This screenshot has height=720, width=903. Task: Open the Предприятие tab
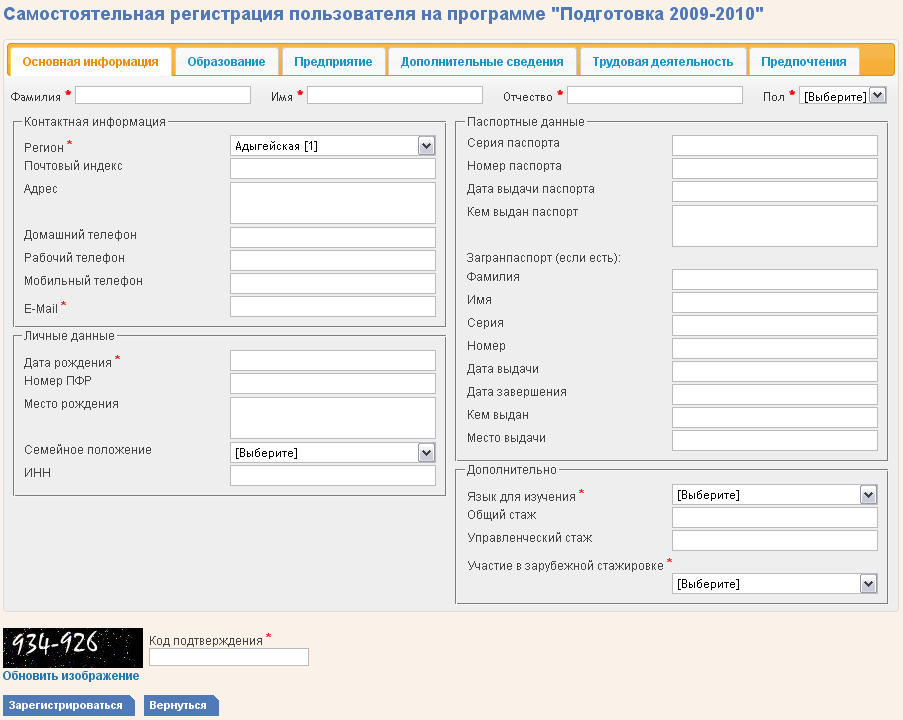[x=333, y=62]
